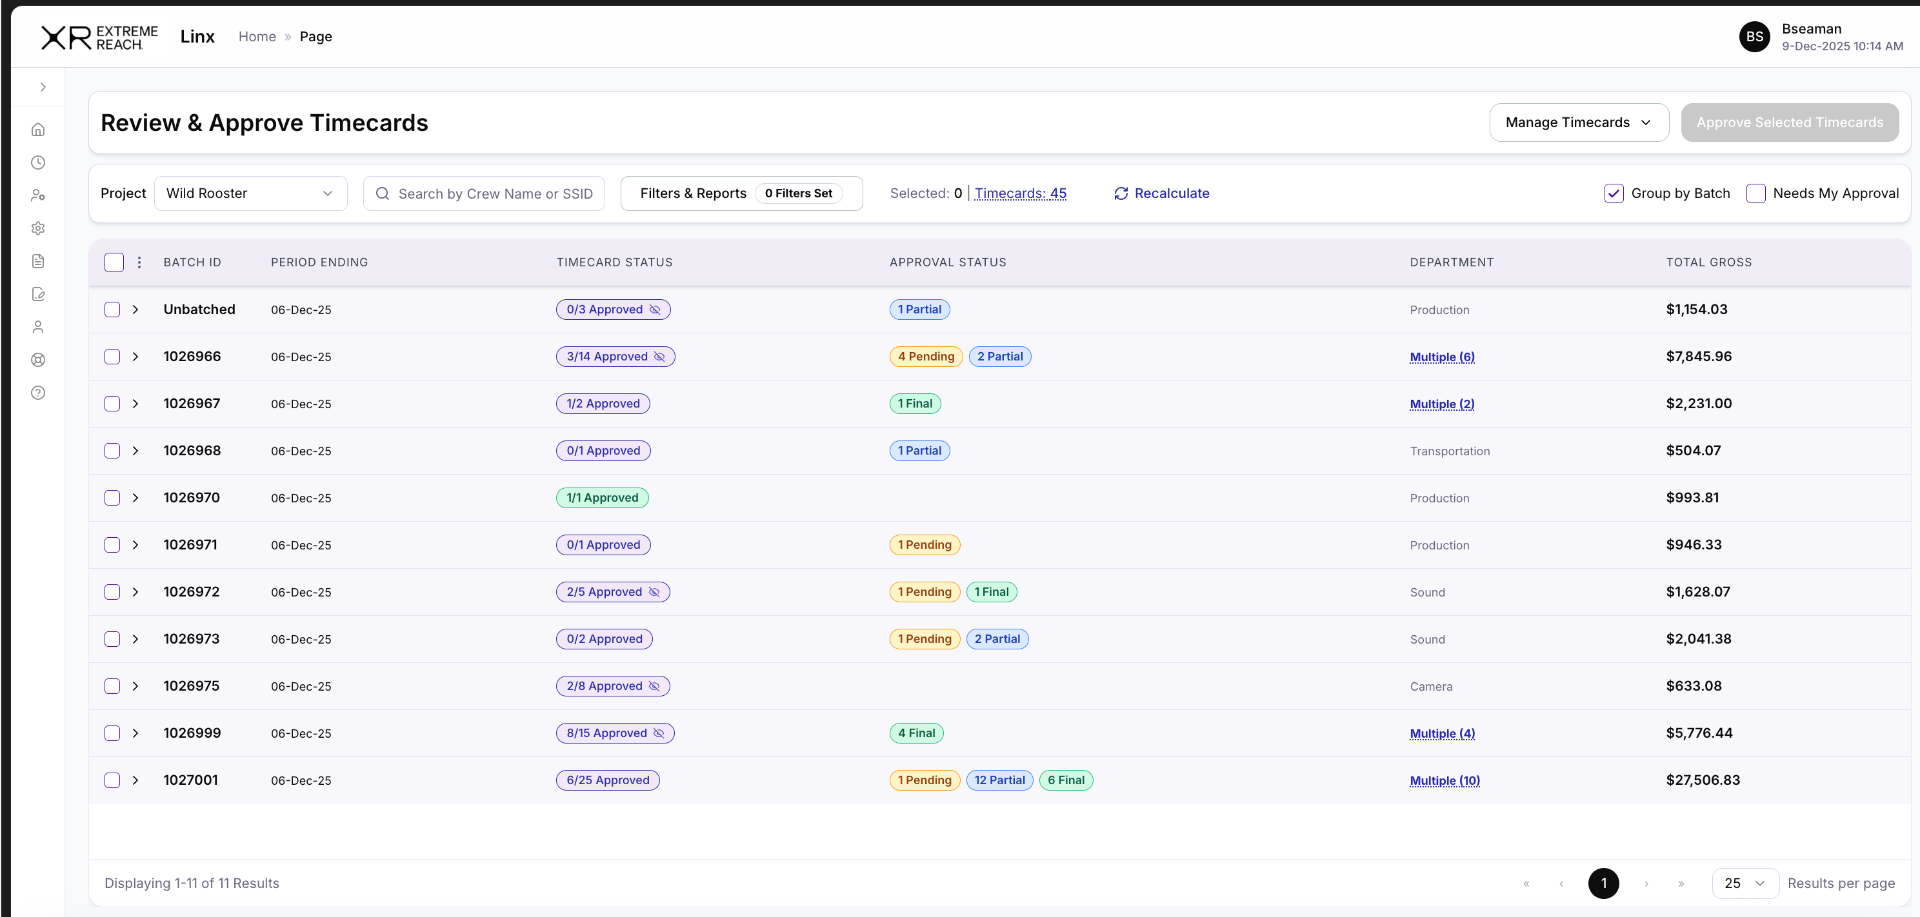The width and height of the screenshot is (1920, 917).
Task: Click hidden-eye icon on 0/3 Approved badge
Action: [x=655, y=310]
